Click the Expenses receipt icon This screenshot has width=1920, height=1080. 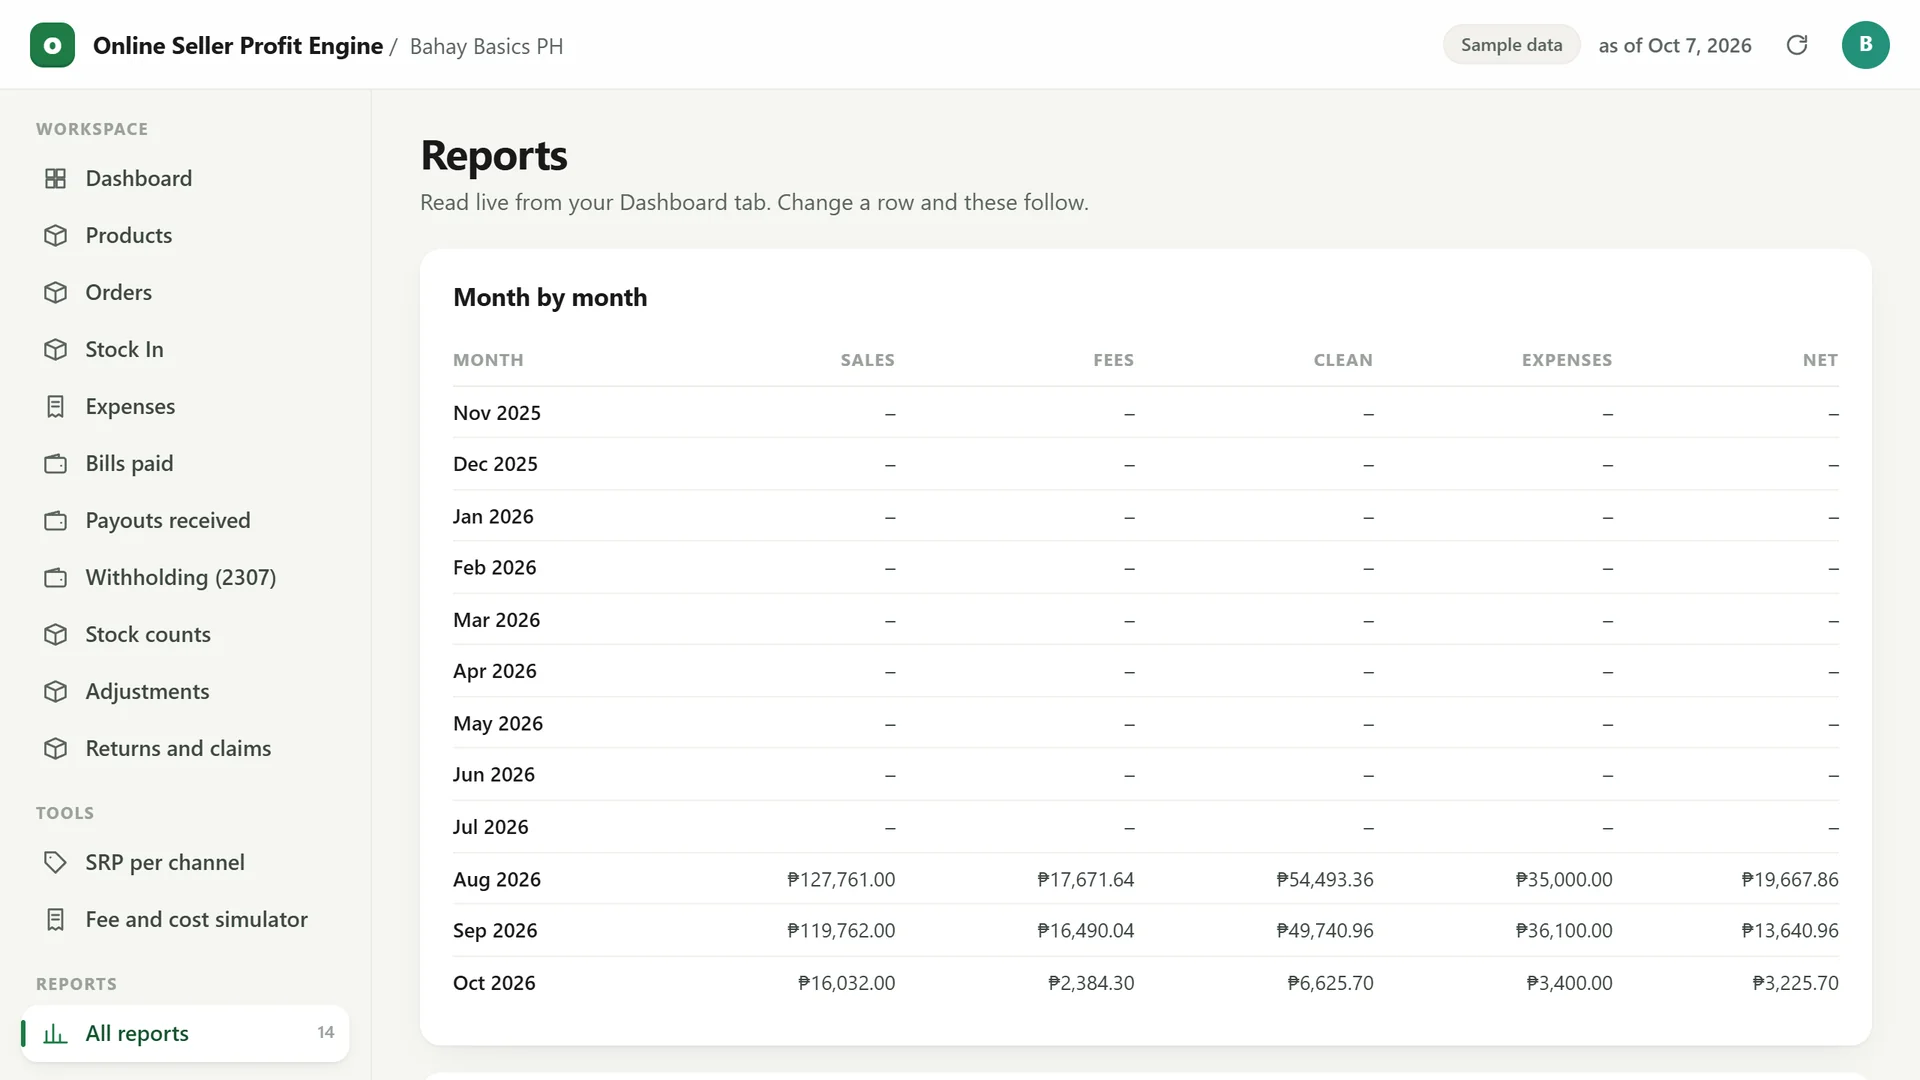click(56, 406)
